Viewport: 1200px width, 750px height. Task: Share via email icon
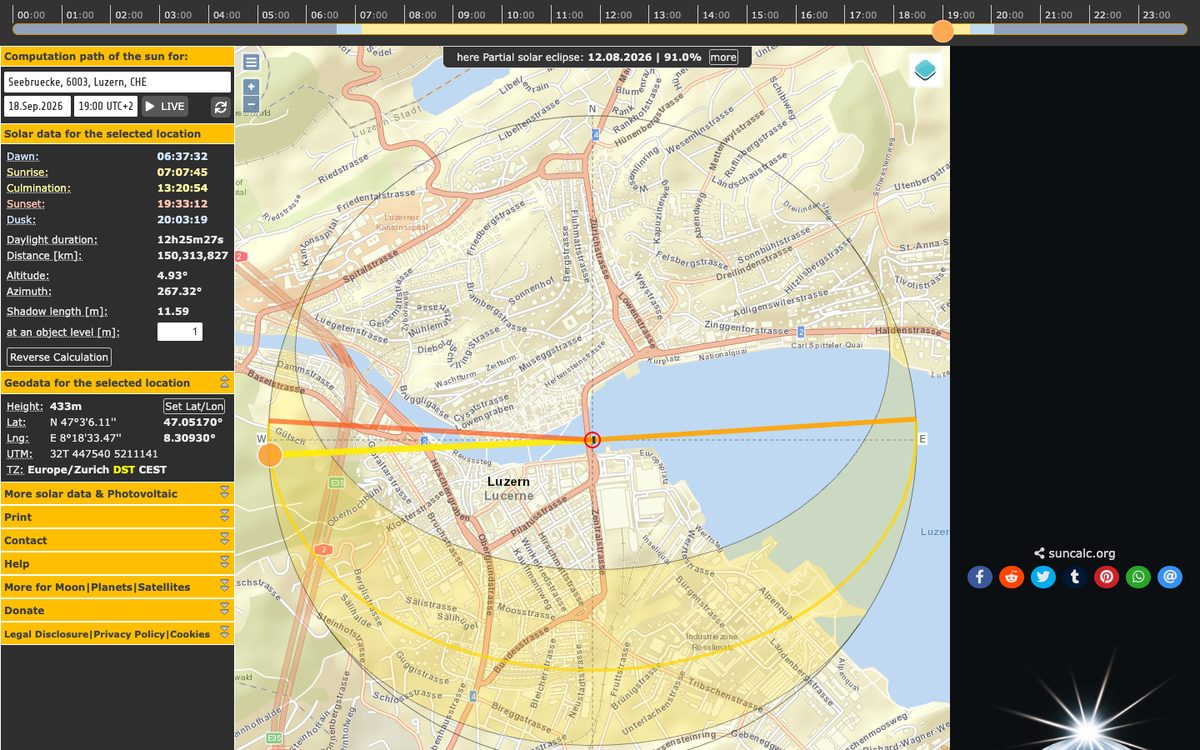tap(1170, 577)
